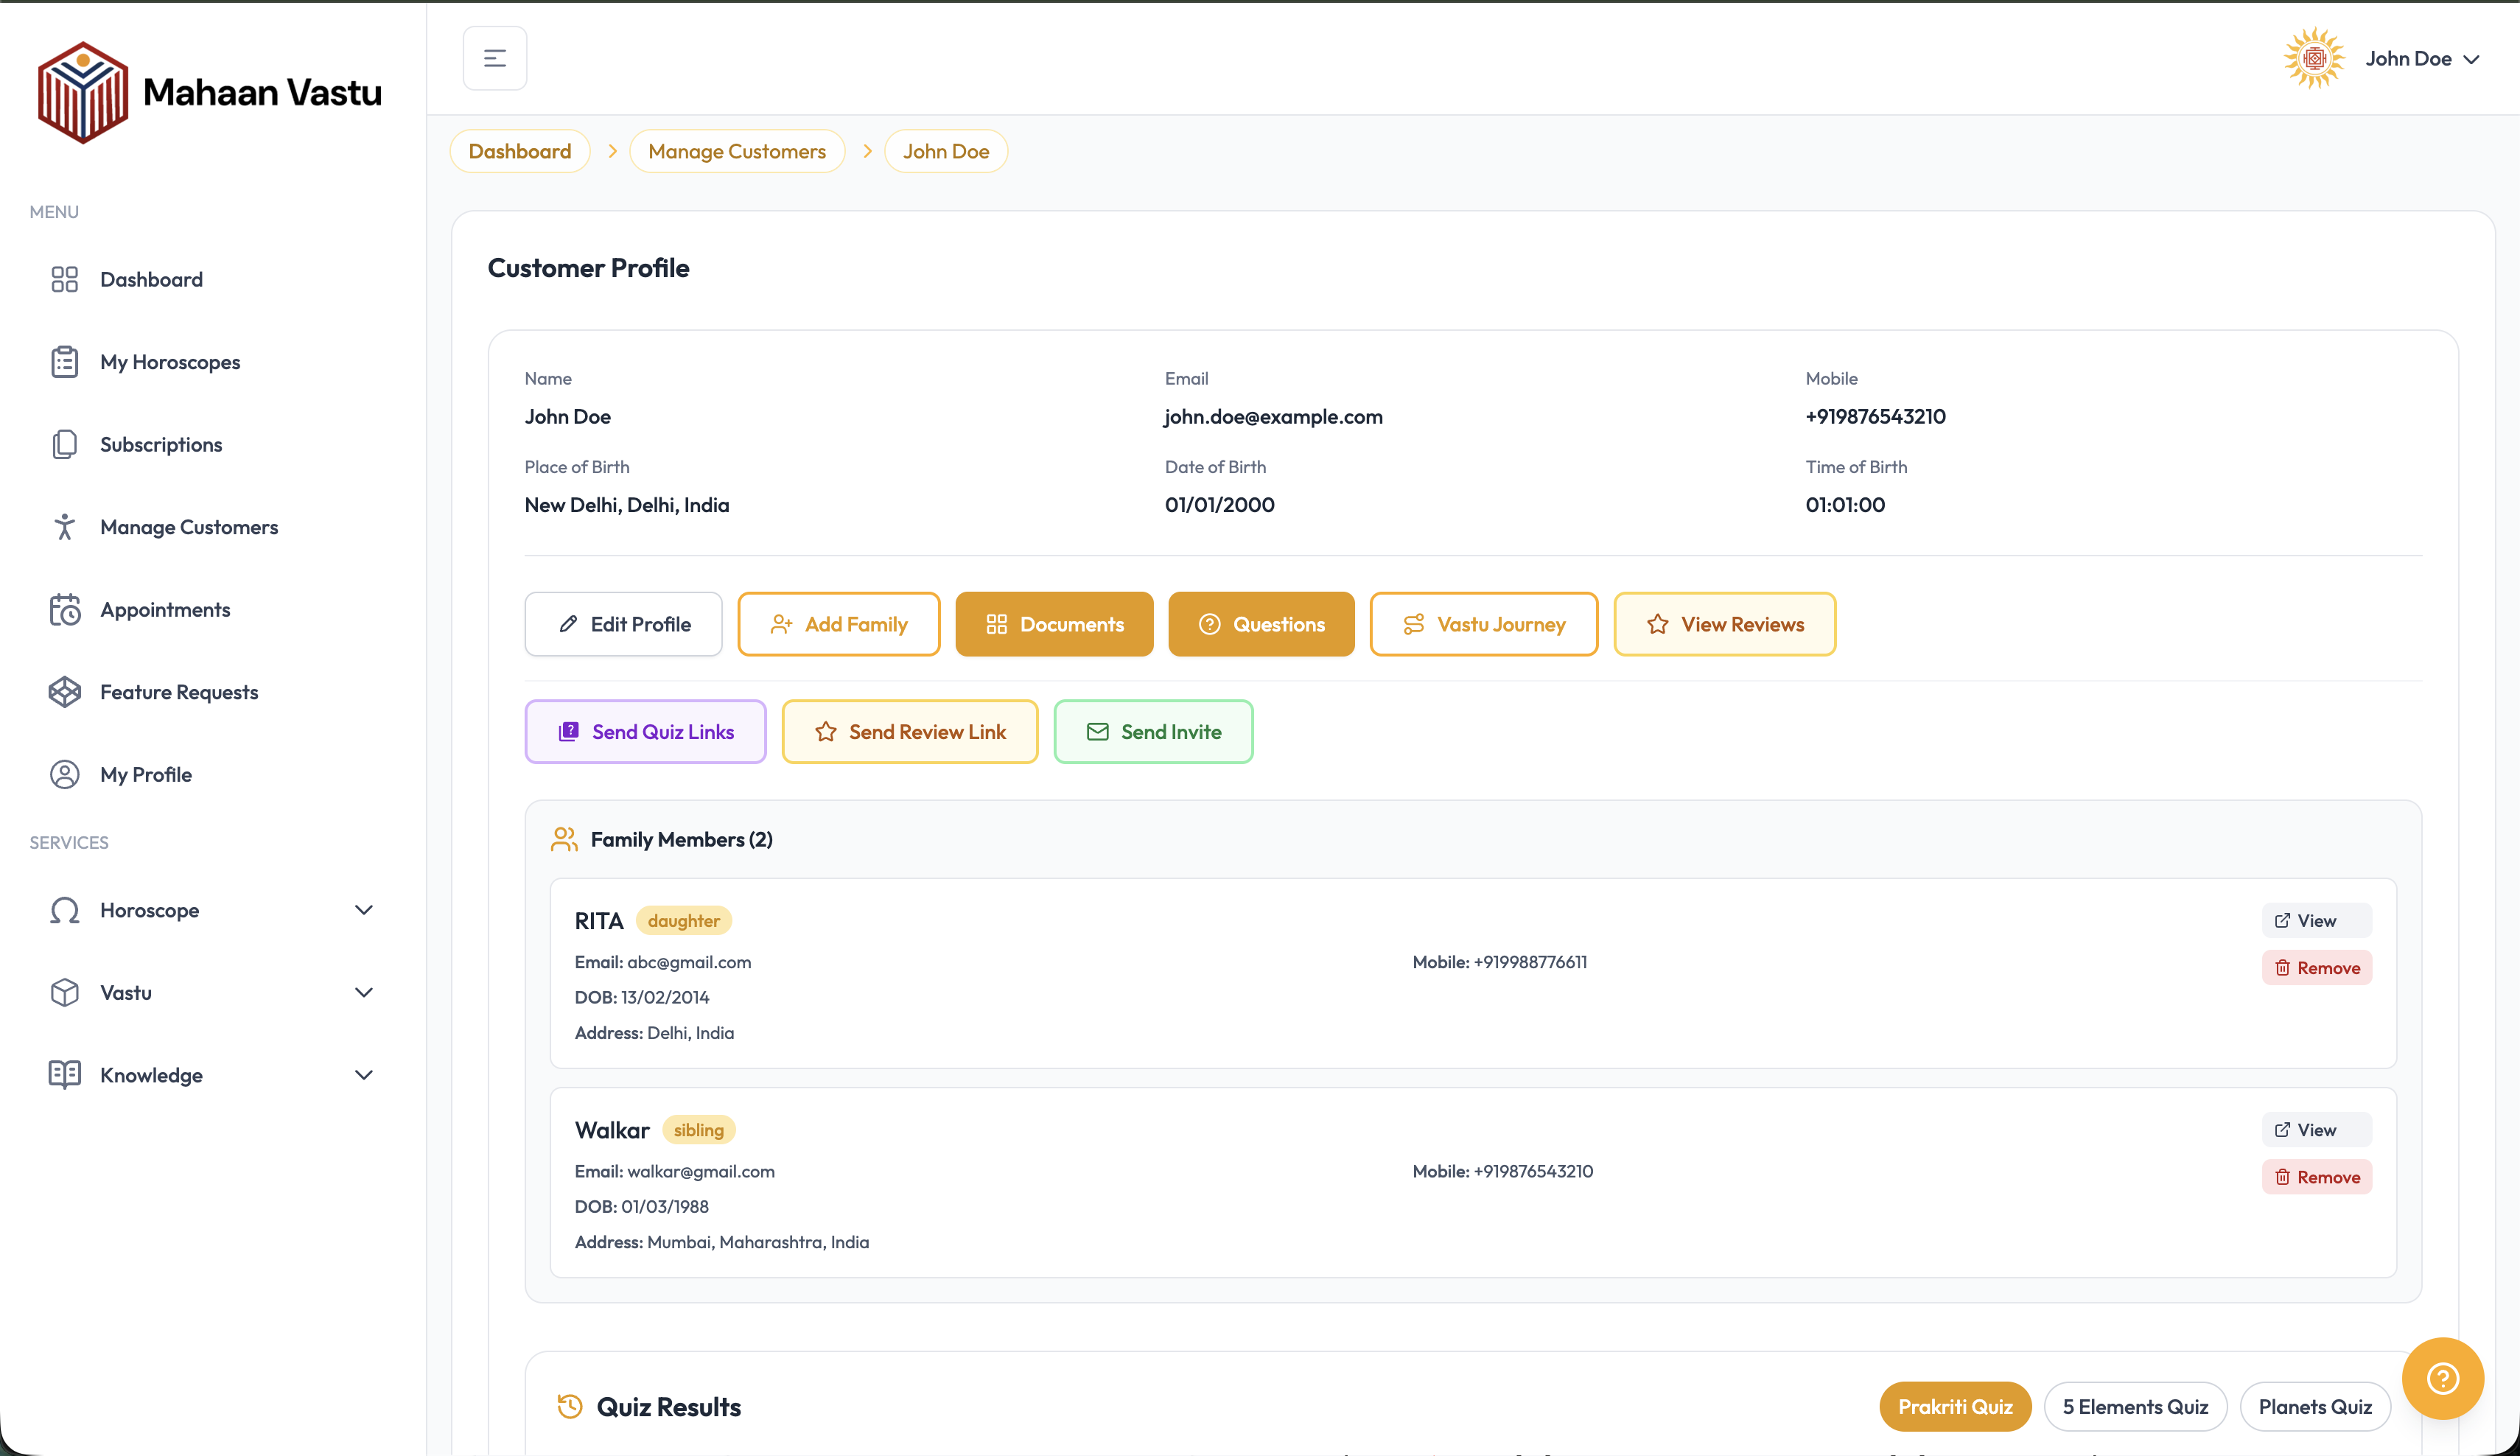Click the Quiz Results history clock icon
This screenshot has width=2520, height=1456.
click(570, 1406)
